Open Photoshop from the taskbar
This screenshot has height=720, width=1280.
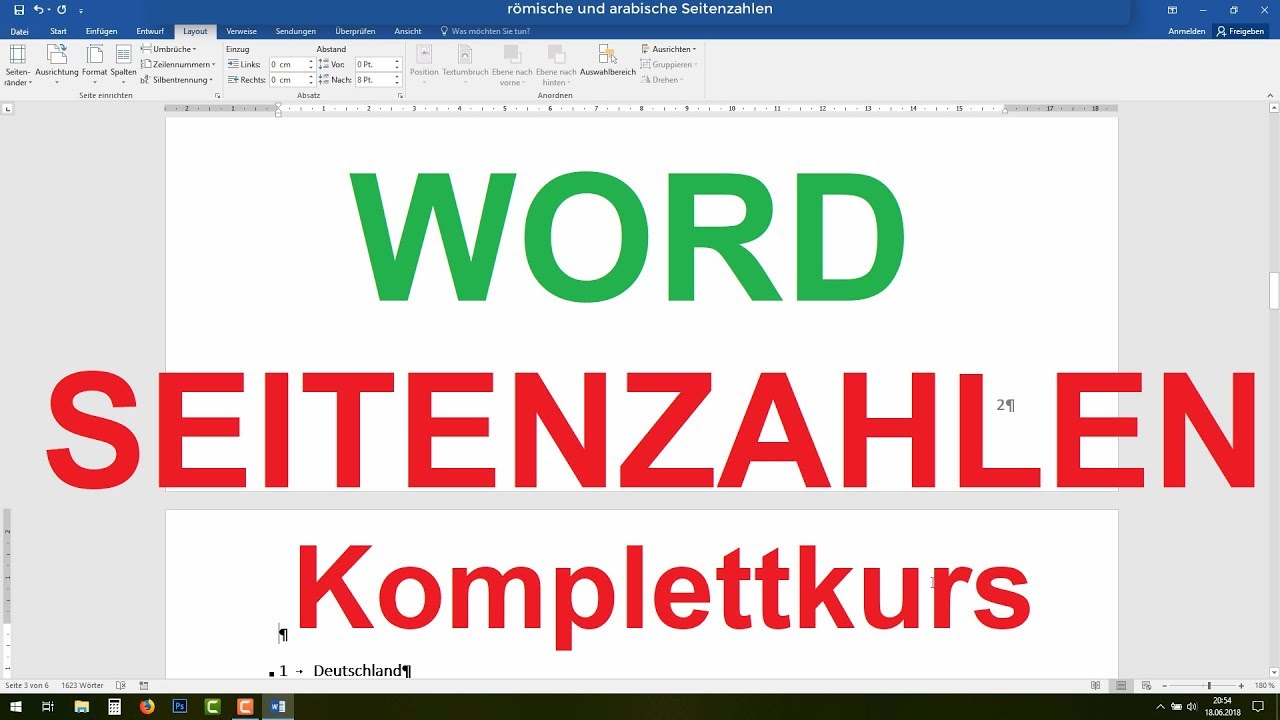[x=180, y=706]
